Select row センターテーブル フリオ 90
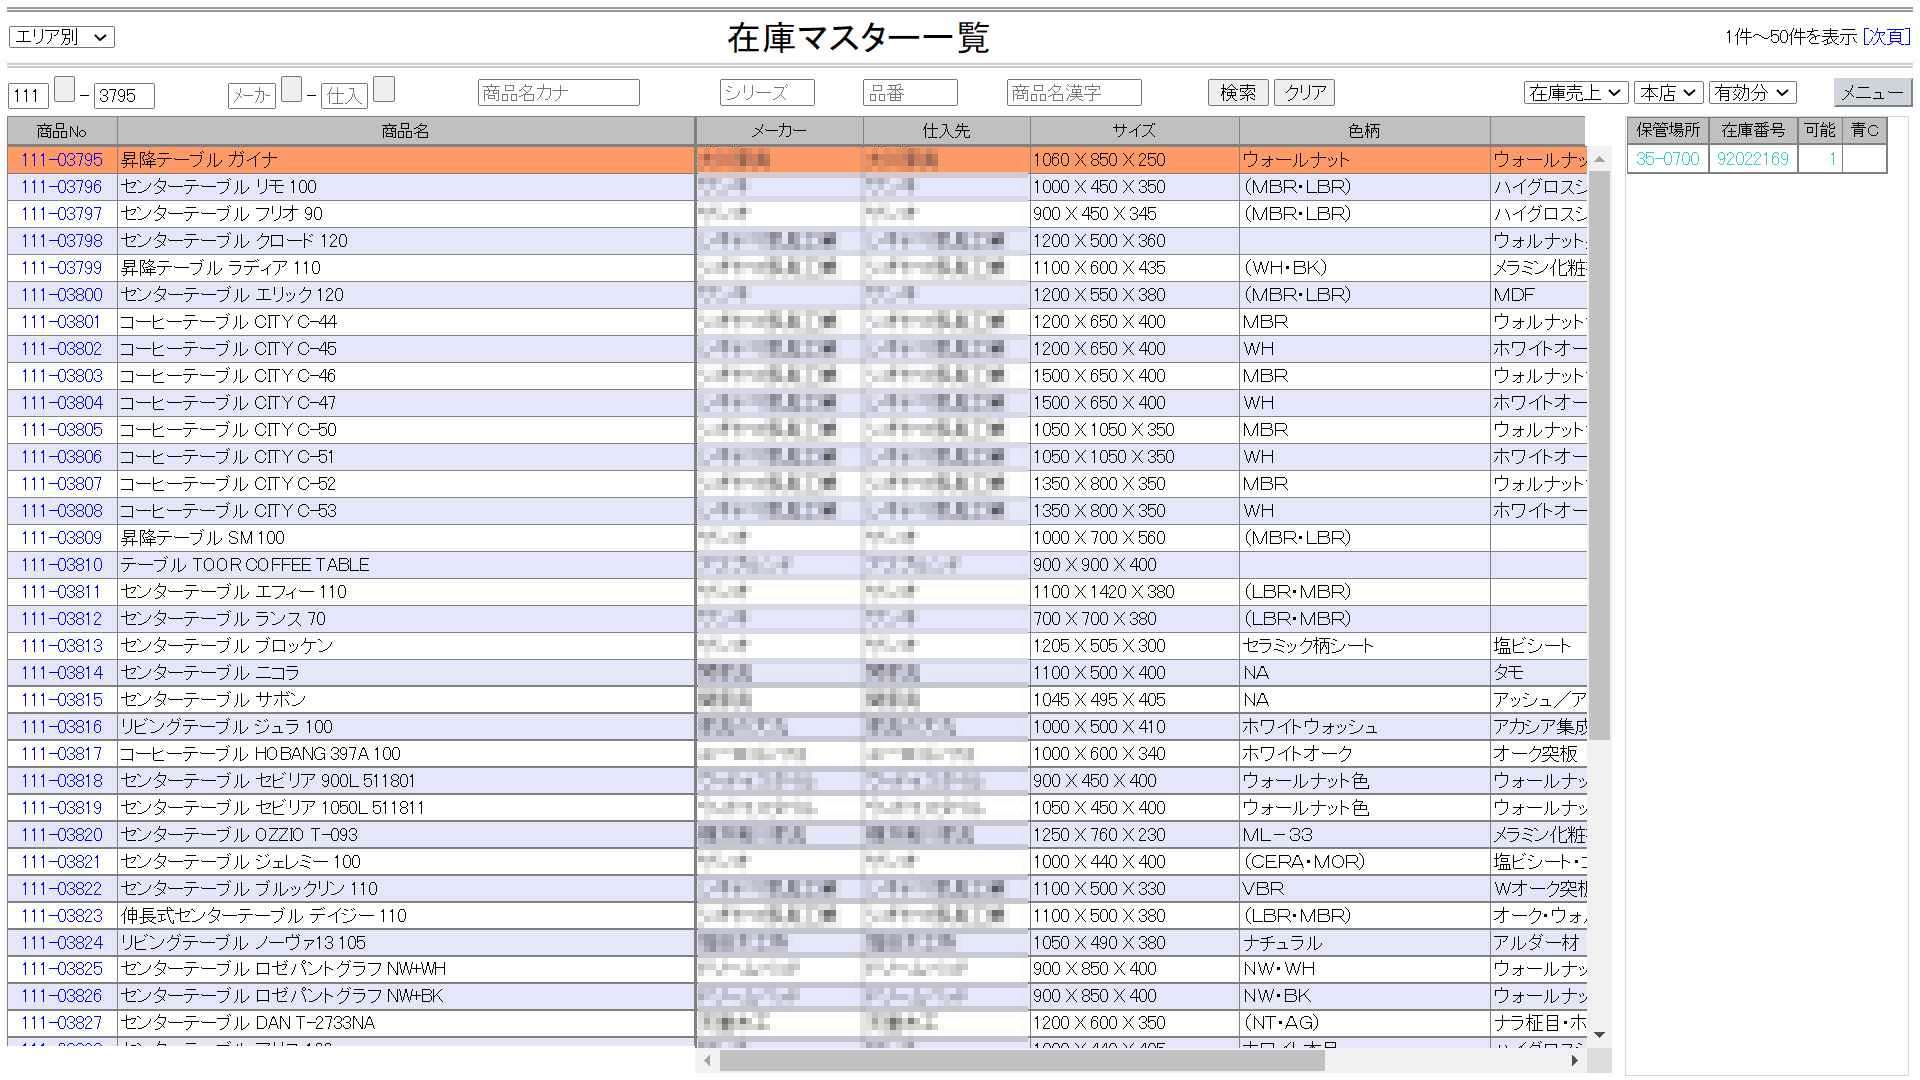This screenshot has height=1080, width=1920. click(x=796, y=214)
